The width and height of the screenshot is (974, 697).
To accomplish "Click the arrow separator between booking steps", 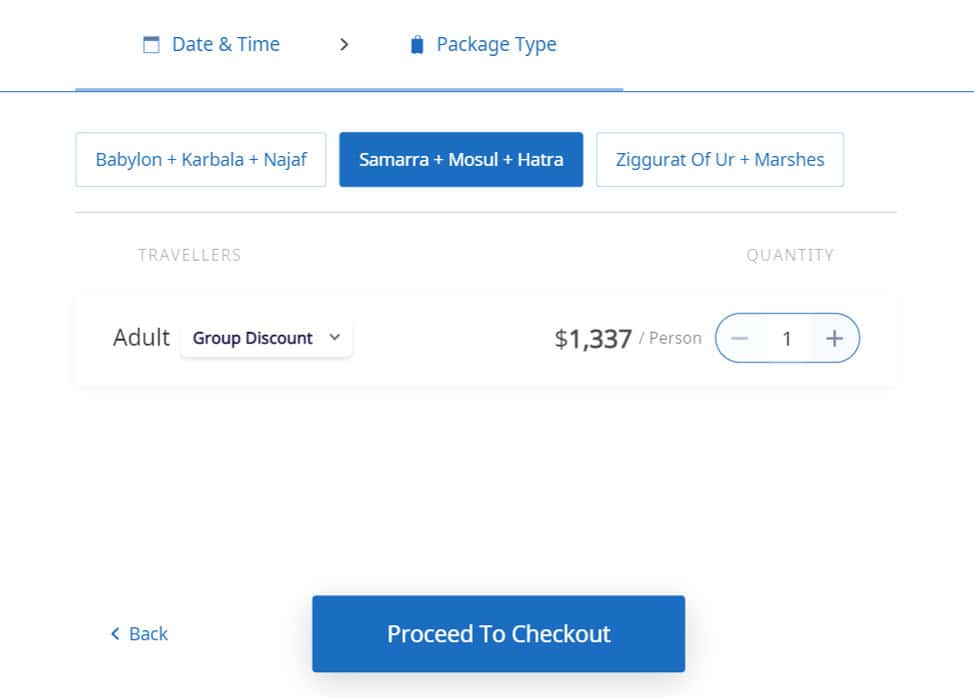I will tap(344, 45).
